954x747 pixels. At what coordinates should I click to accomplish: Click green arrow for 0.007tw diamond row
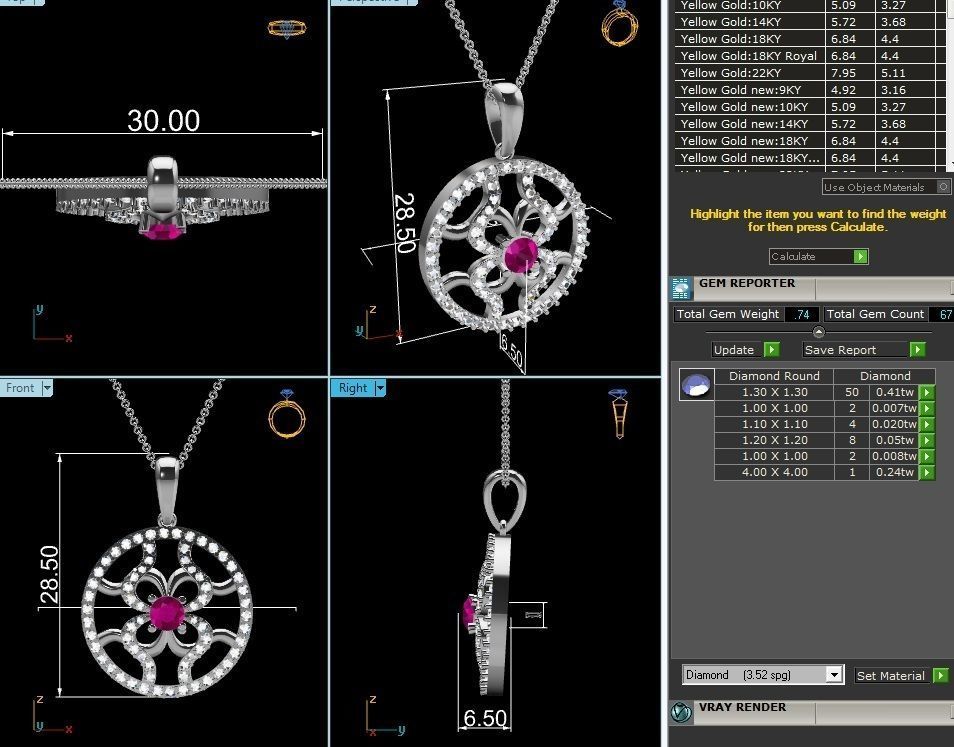click(x=926, y=408)
